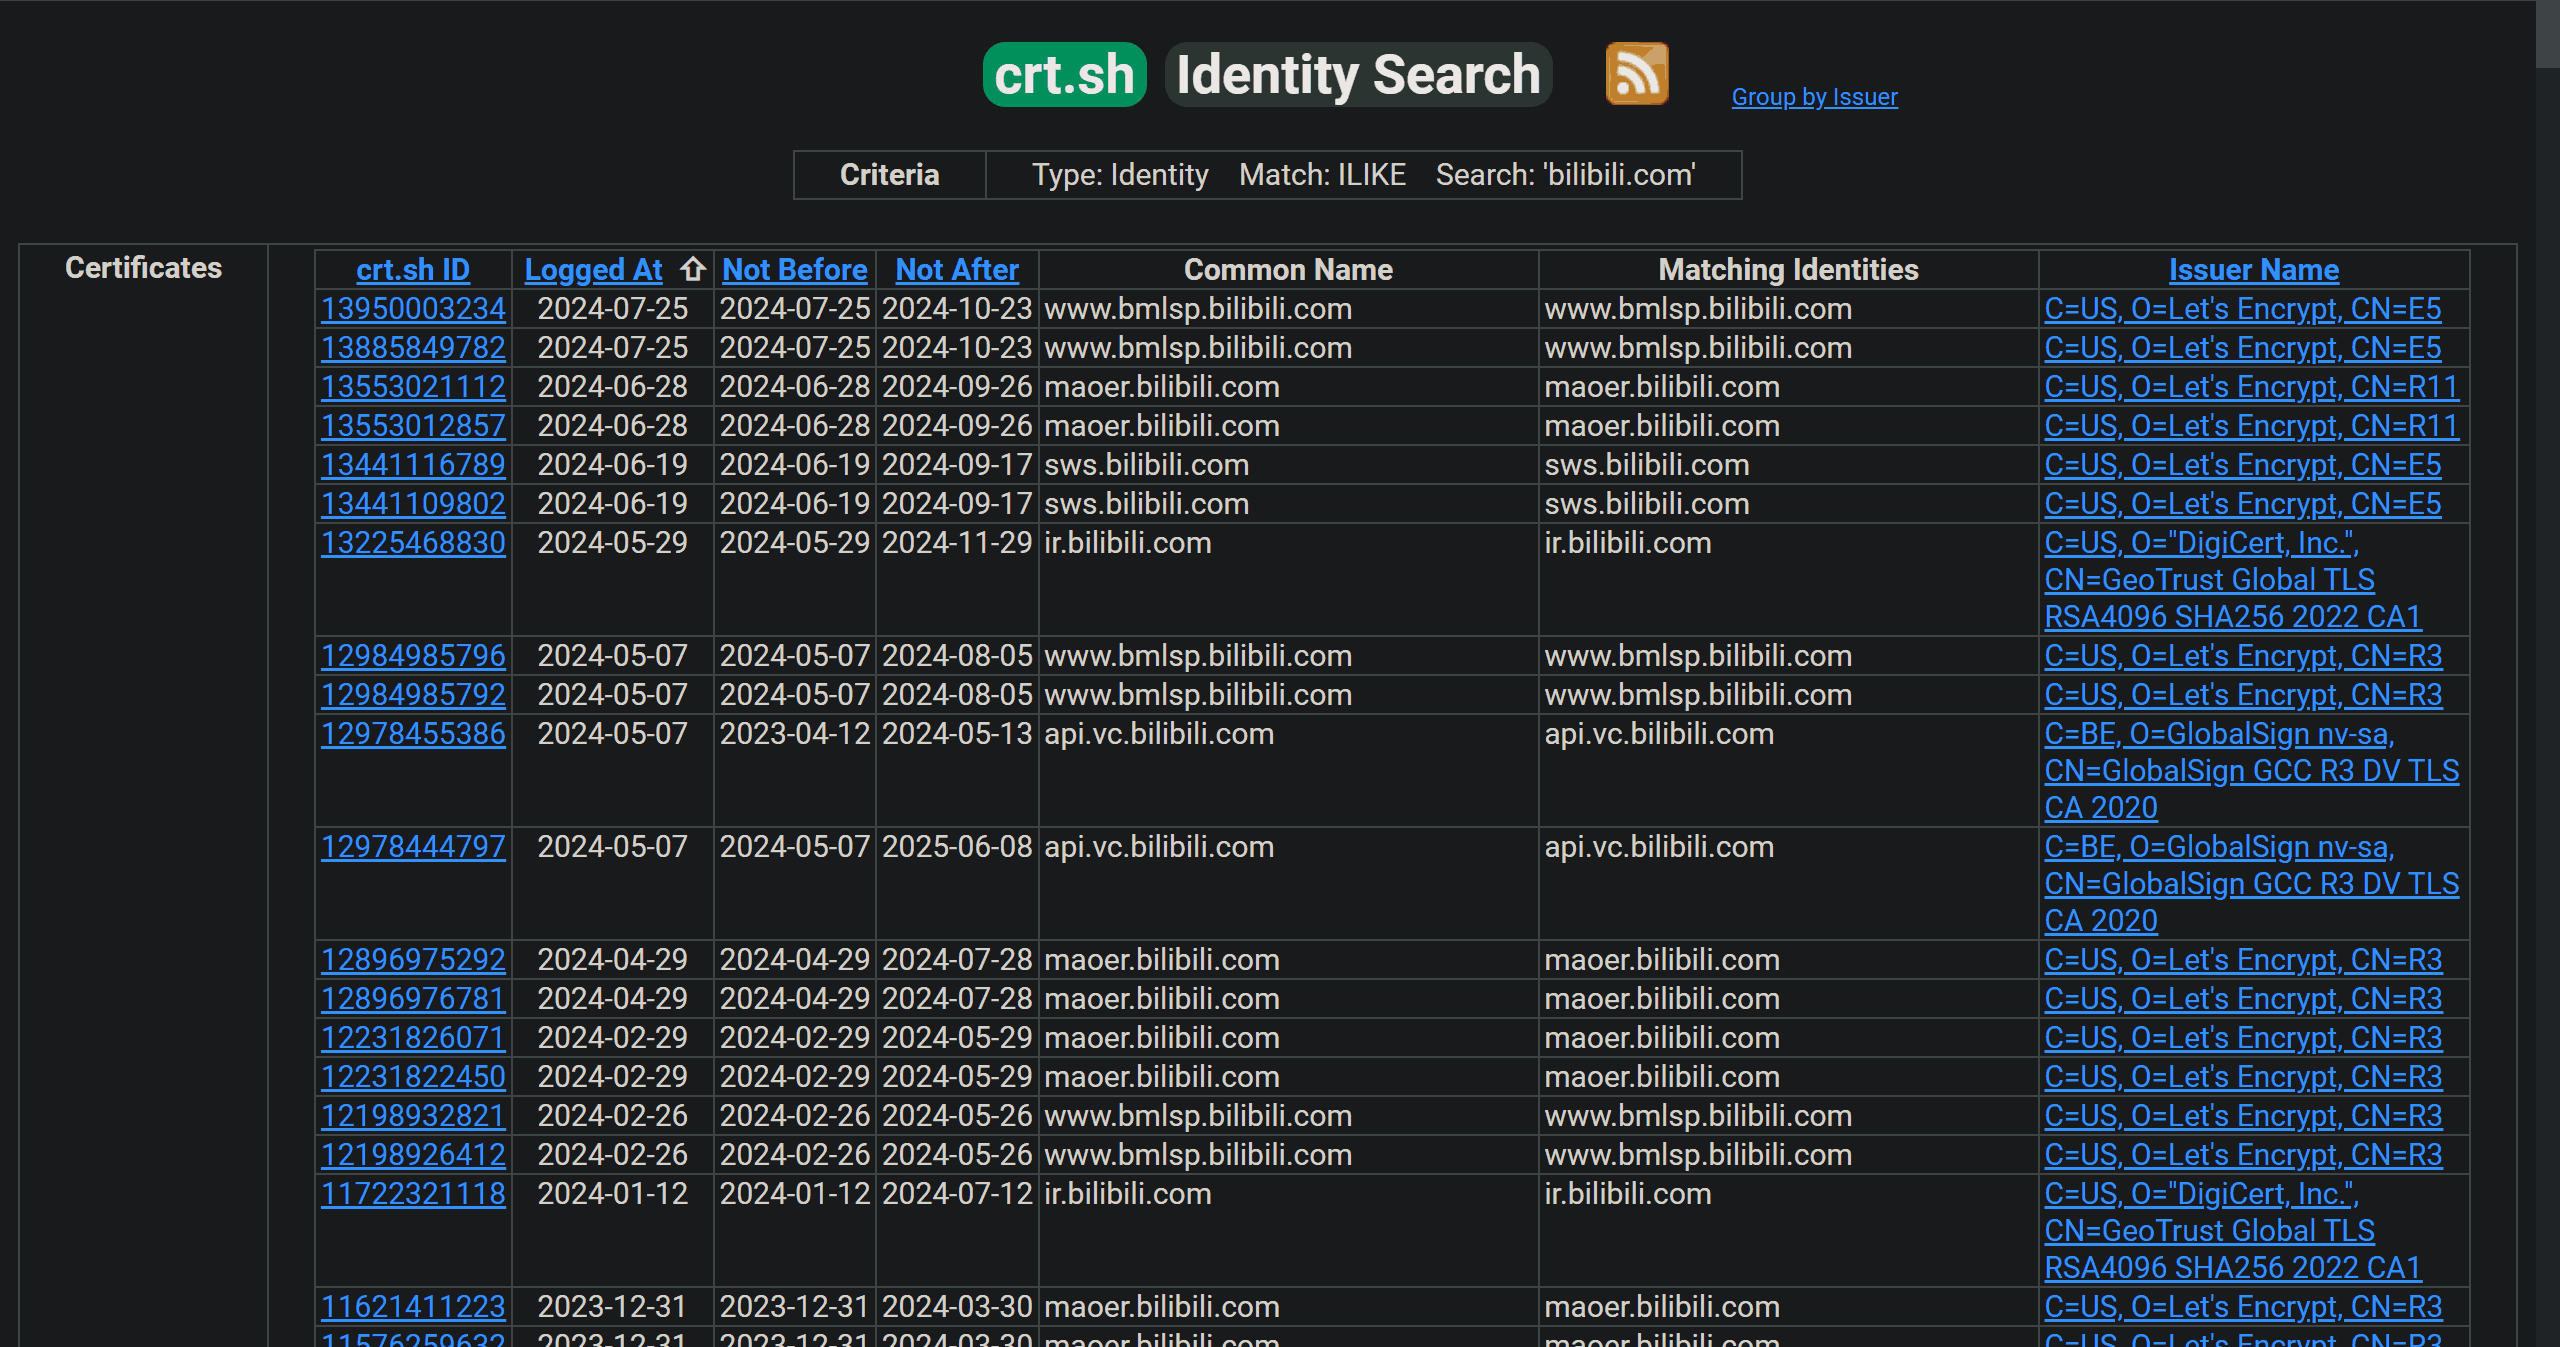Open certificate ID 13950003234
This screenshot has width=2560, height=1347.
pos(412,309)
